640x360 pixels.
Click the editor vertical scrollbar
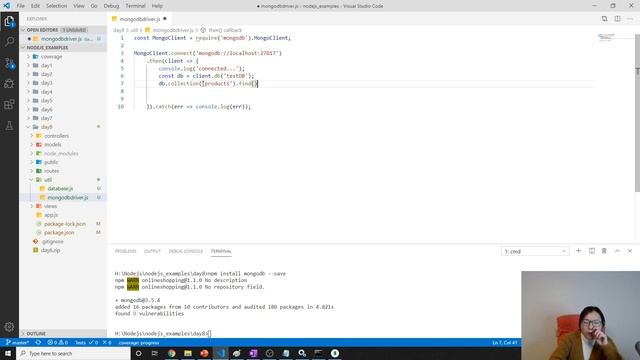pyautogui.click(x=637, y=114)
